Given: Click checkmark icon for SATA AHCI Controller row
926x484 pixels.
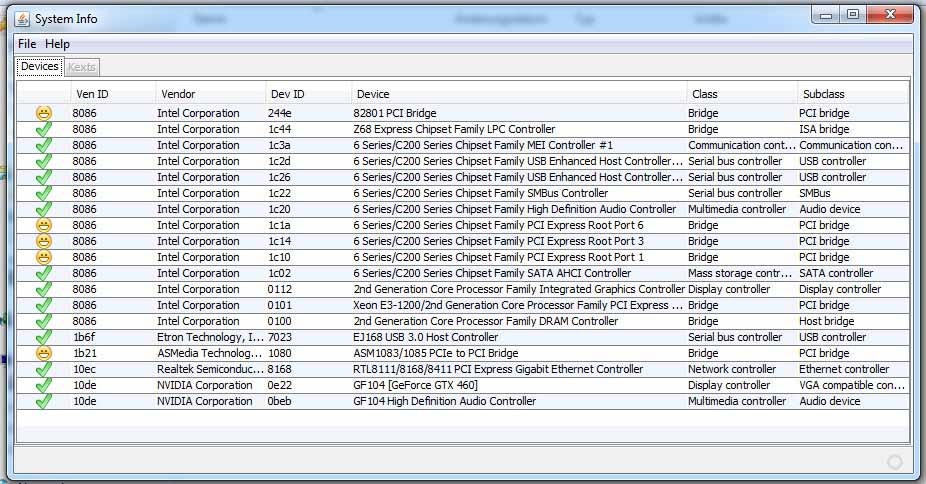Looking at the screenshot, I should (44, 273).
